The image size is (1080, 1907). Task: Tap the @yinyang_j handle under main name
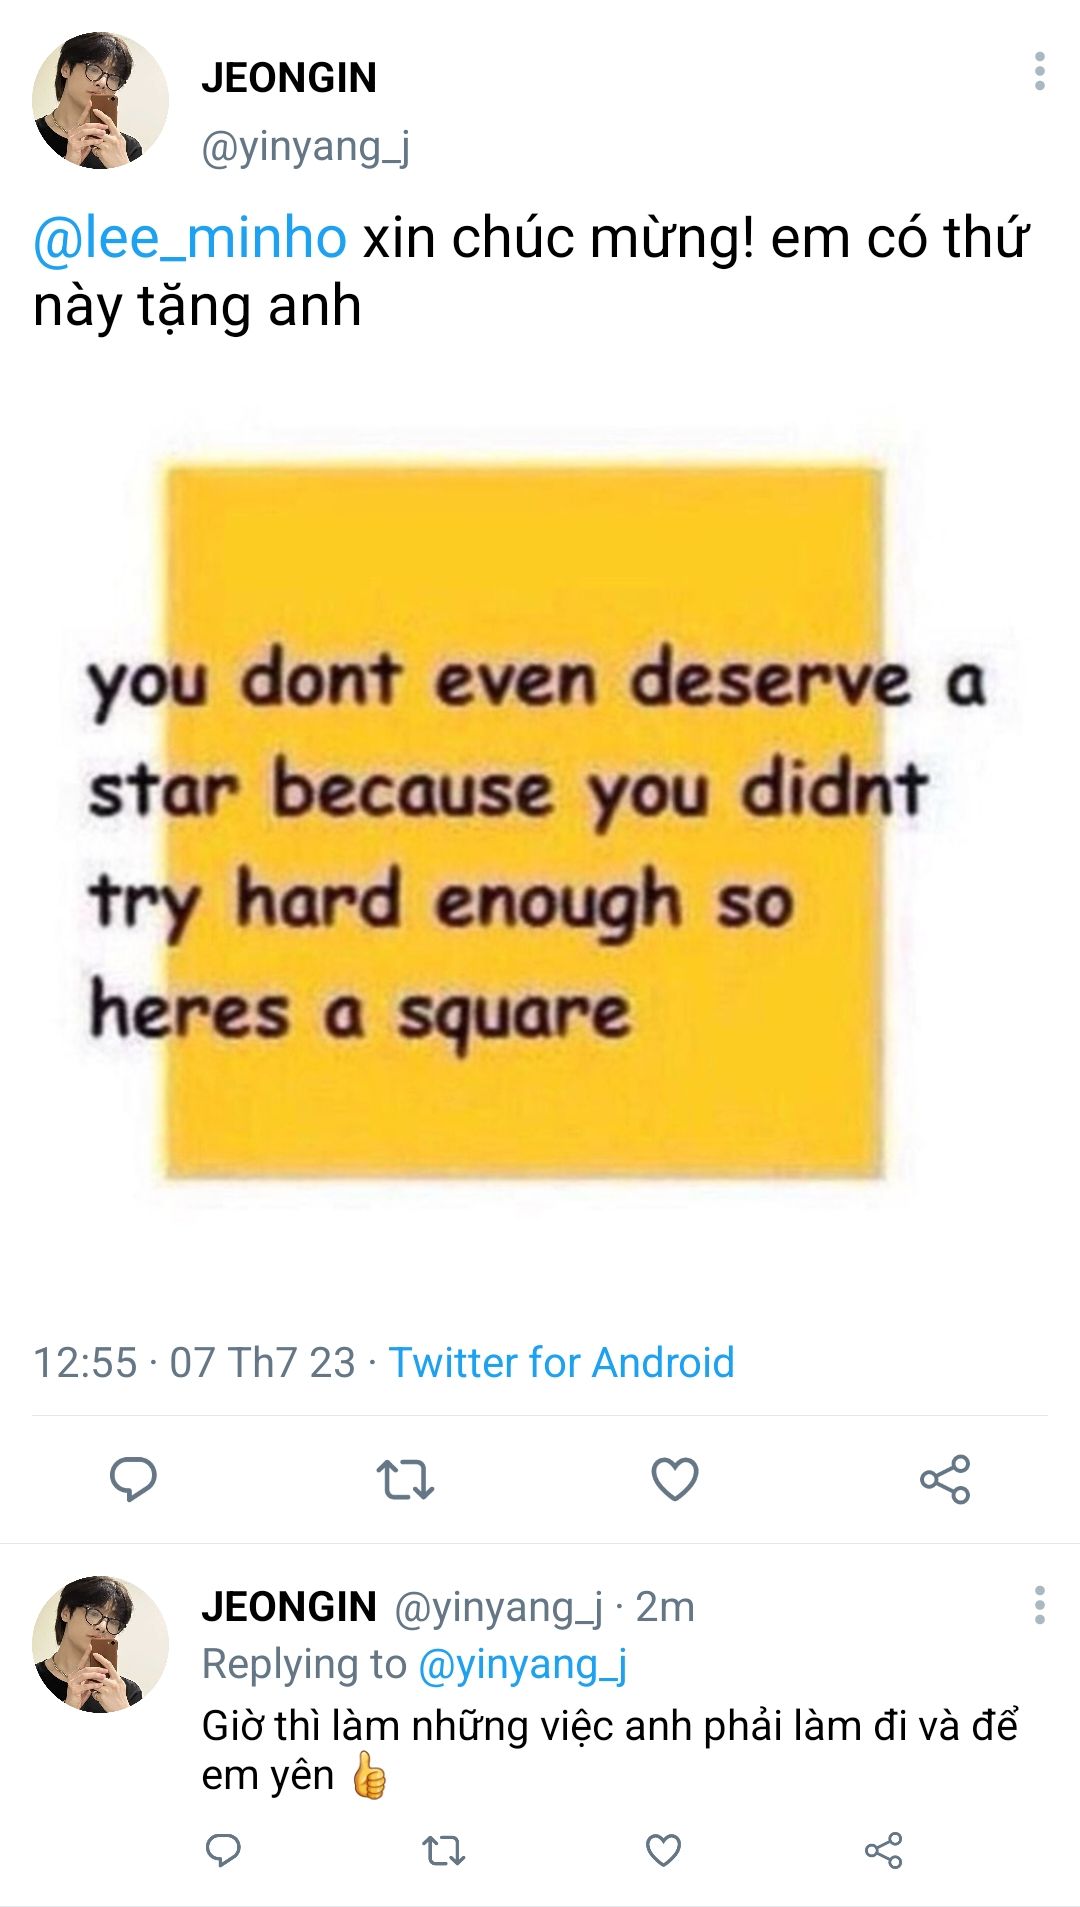coord(305,147)
